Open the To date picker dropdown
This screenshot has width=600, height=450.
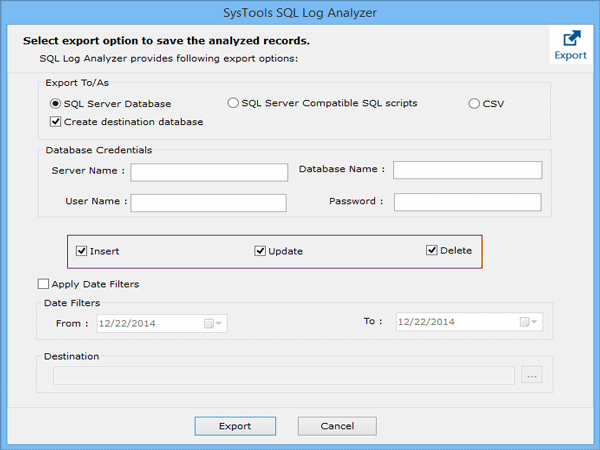(x=528, y=322)
